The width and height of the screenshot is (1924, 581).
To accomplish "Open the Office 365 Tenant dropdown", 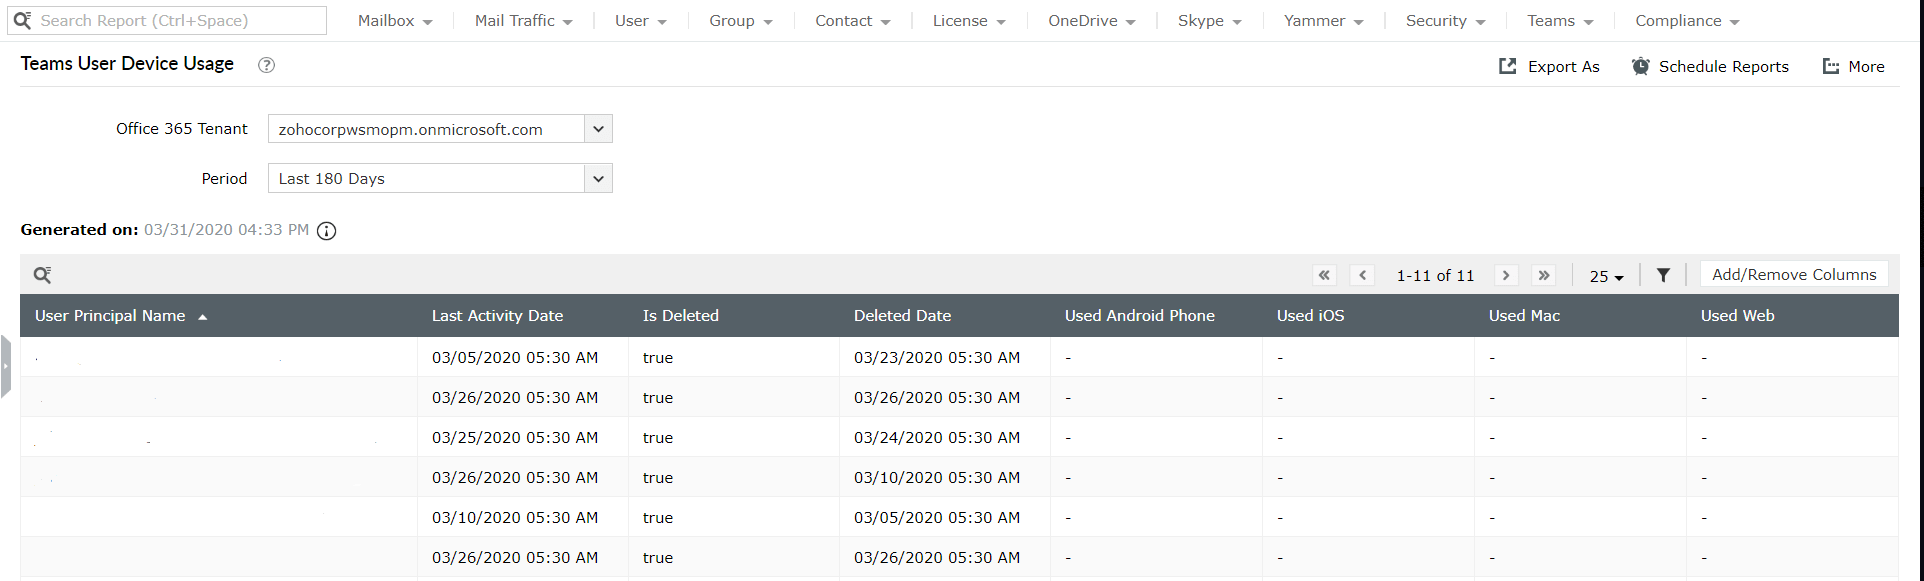I will pos(598,129).
